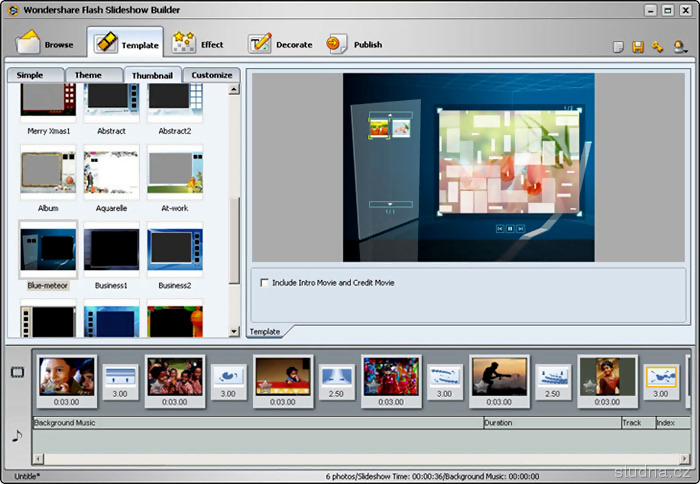
Task: Click the new project page icon
Action: coord(618,47)
